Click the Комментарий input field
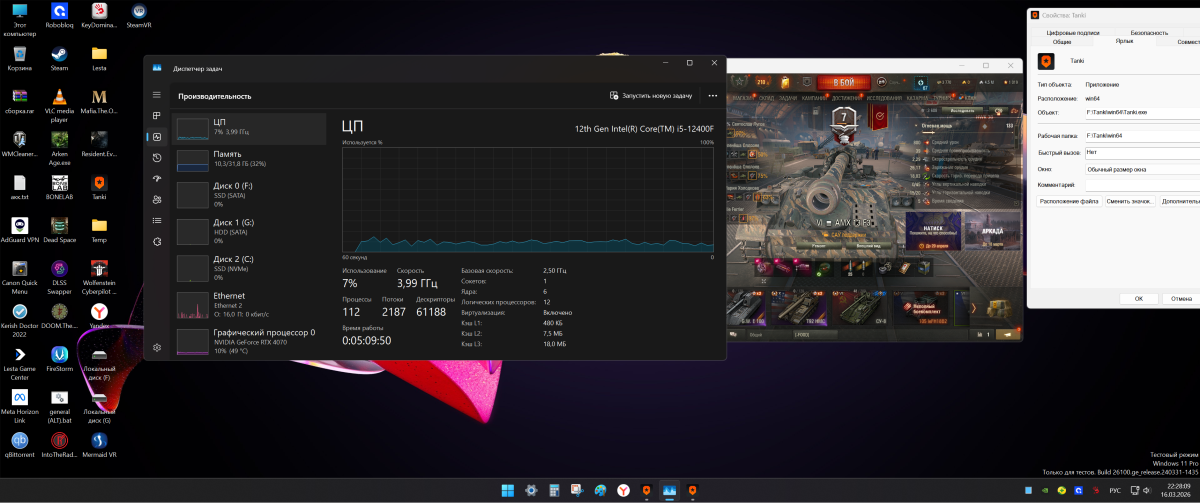The height and width of the screenshot is (503, 1200). (1143, 185)
